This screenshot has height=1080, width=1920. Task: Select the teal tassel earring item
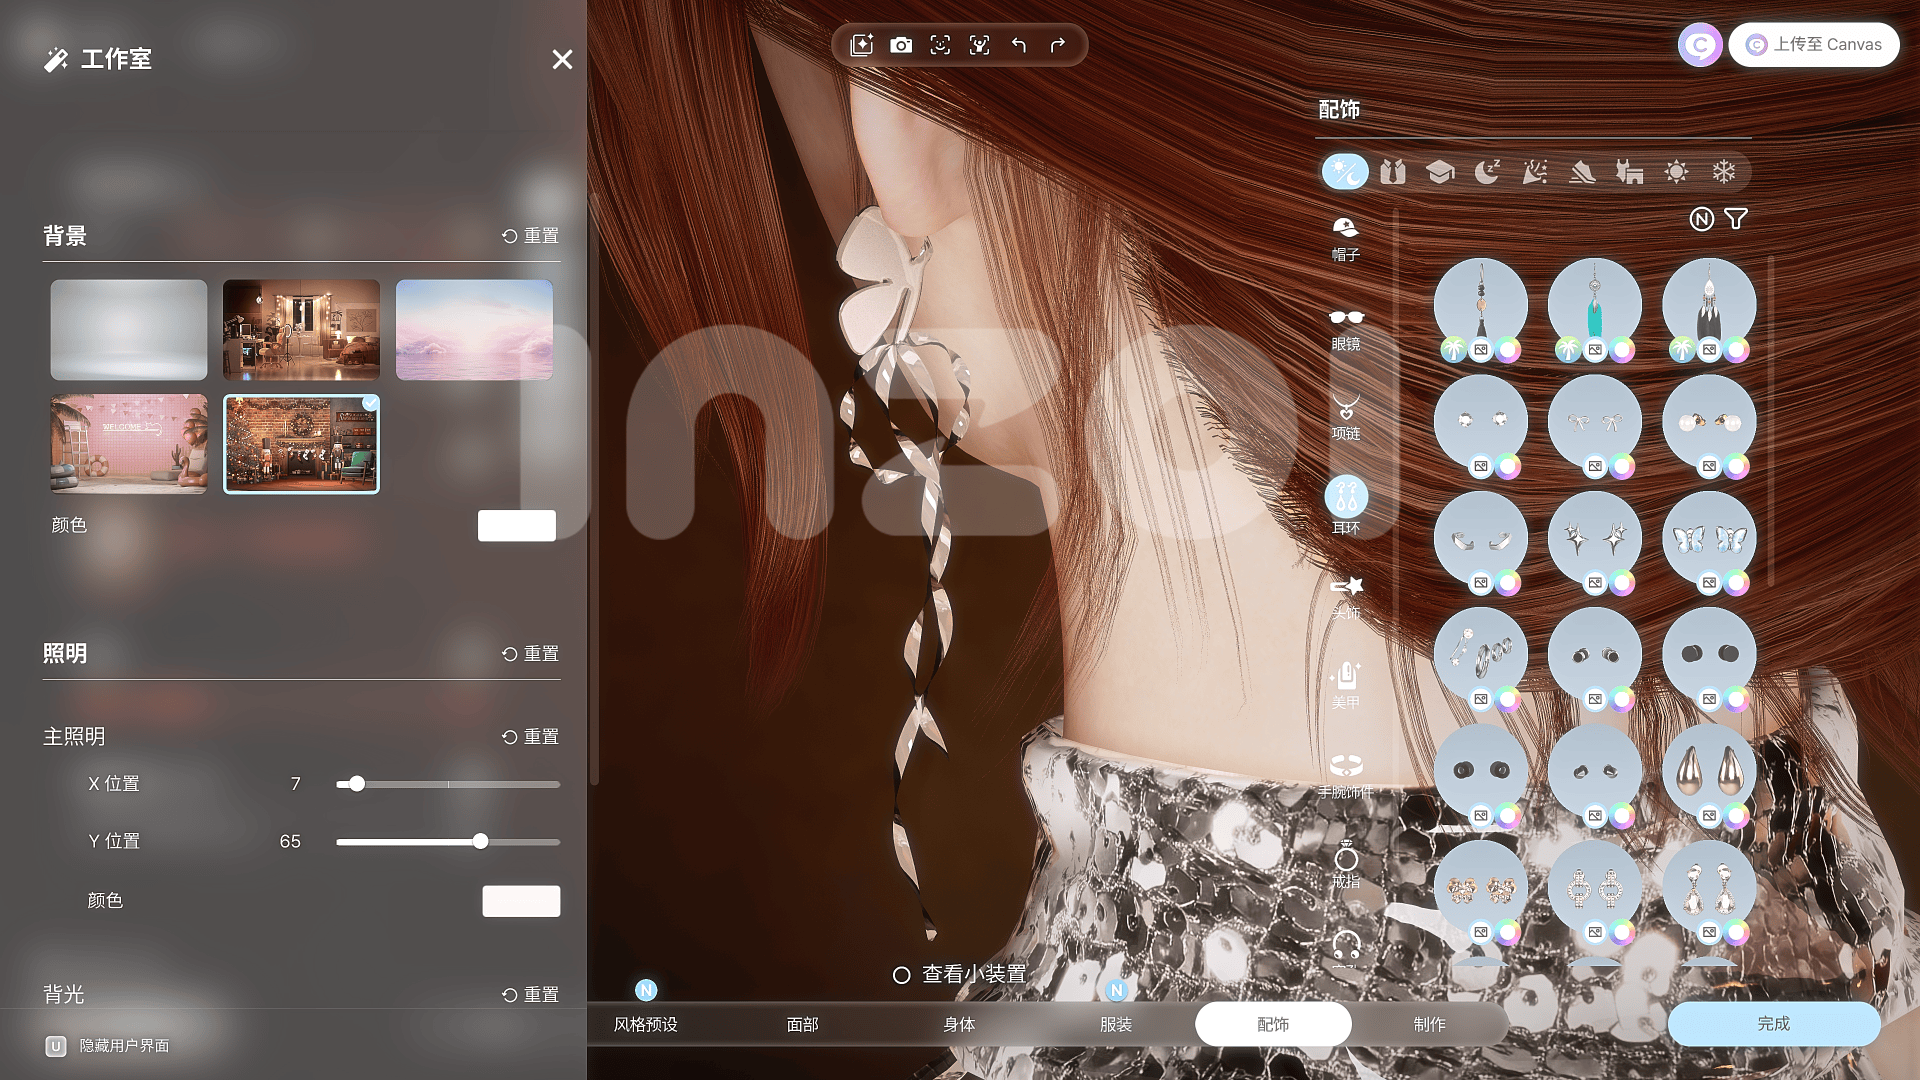pyautogui.click(x=1595, y=306)
